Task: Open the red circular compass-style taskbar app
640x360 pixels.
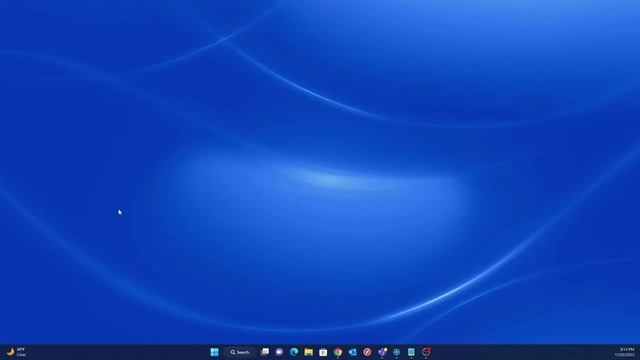Action: [367, 352]
